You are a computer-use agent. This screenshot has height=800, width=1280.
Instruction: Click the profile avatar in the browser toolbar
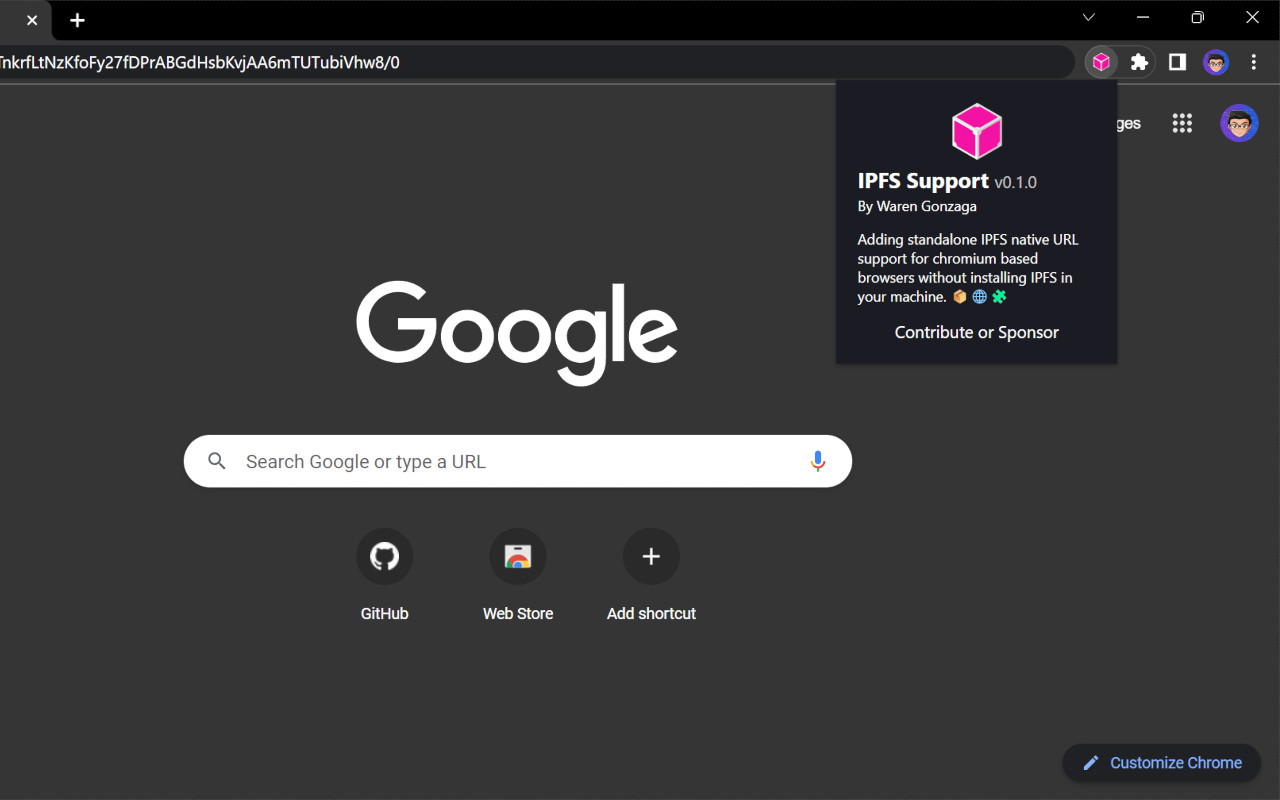[1215, 61]
